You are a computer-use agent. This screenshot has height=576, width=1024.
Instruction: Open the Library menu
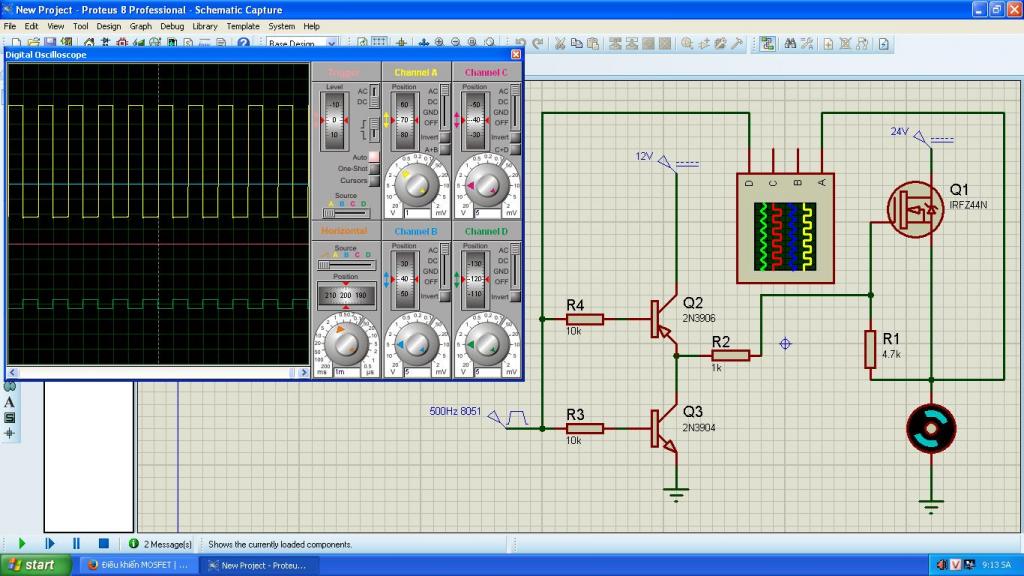pyautogui.click(x=205, y=26)
